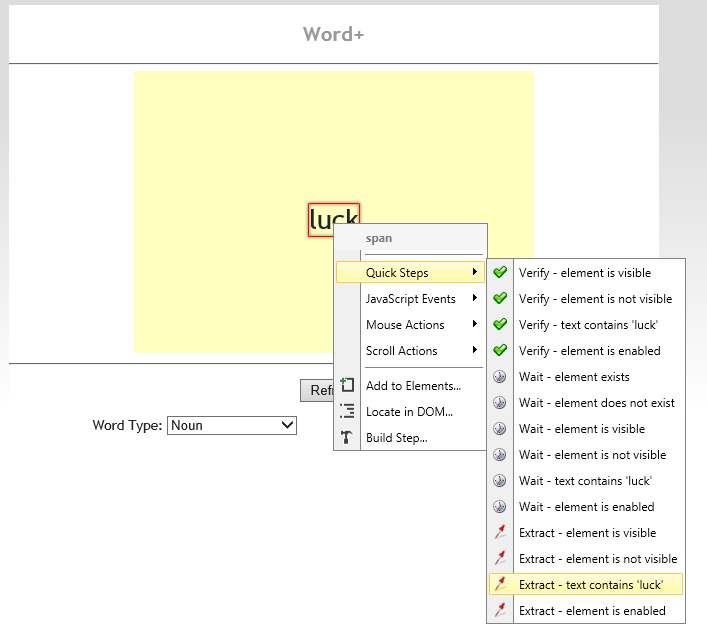Select "Wait - text contains 'luck'" step
The width and height of the screenshot is (707, 637).
click(586, 481)
